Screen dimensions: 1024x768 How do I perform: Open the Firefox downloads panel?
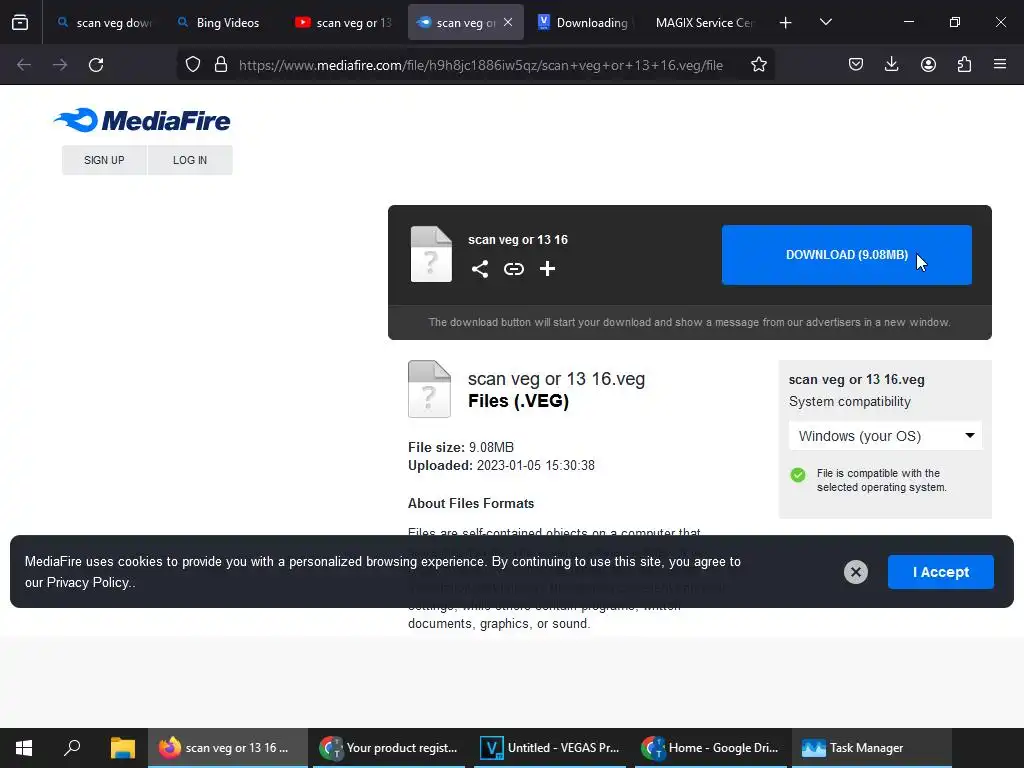pyautogui.click(x=891, y=65)
